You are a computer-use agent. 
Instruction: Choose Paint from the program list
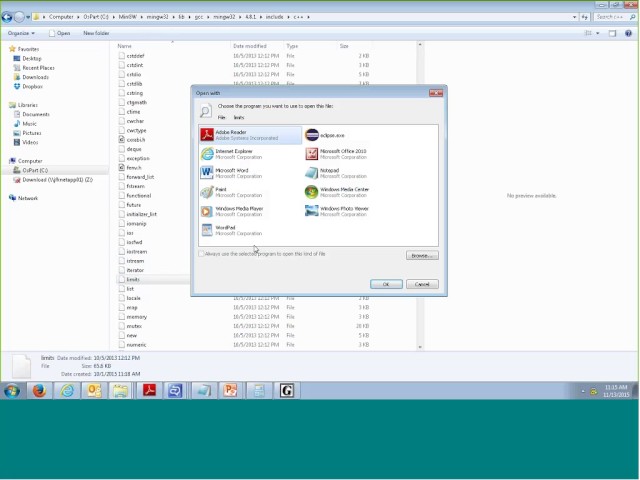tap(221, 191)
